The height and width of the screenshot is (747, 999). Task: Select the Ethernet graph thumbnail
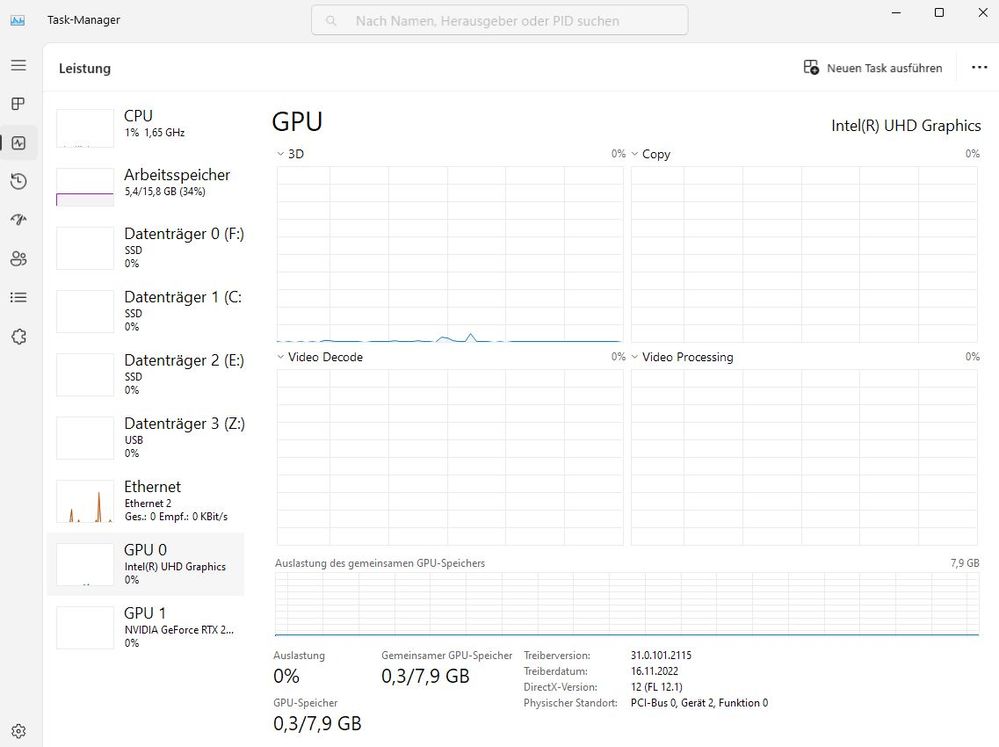point(85,502)
